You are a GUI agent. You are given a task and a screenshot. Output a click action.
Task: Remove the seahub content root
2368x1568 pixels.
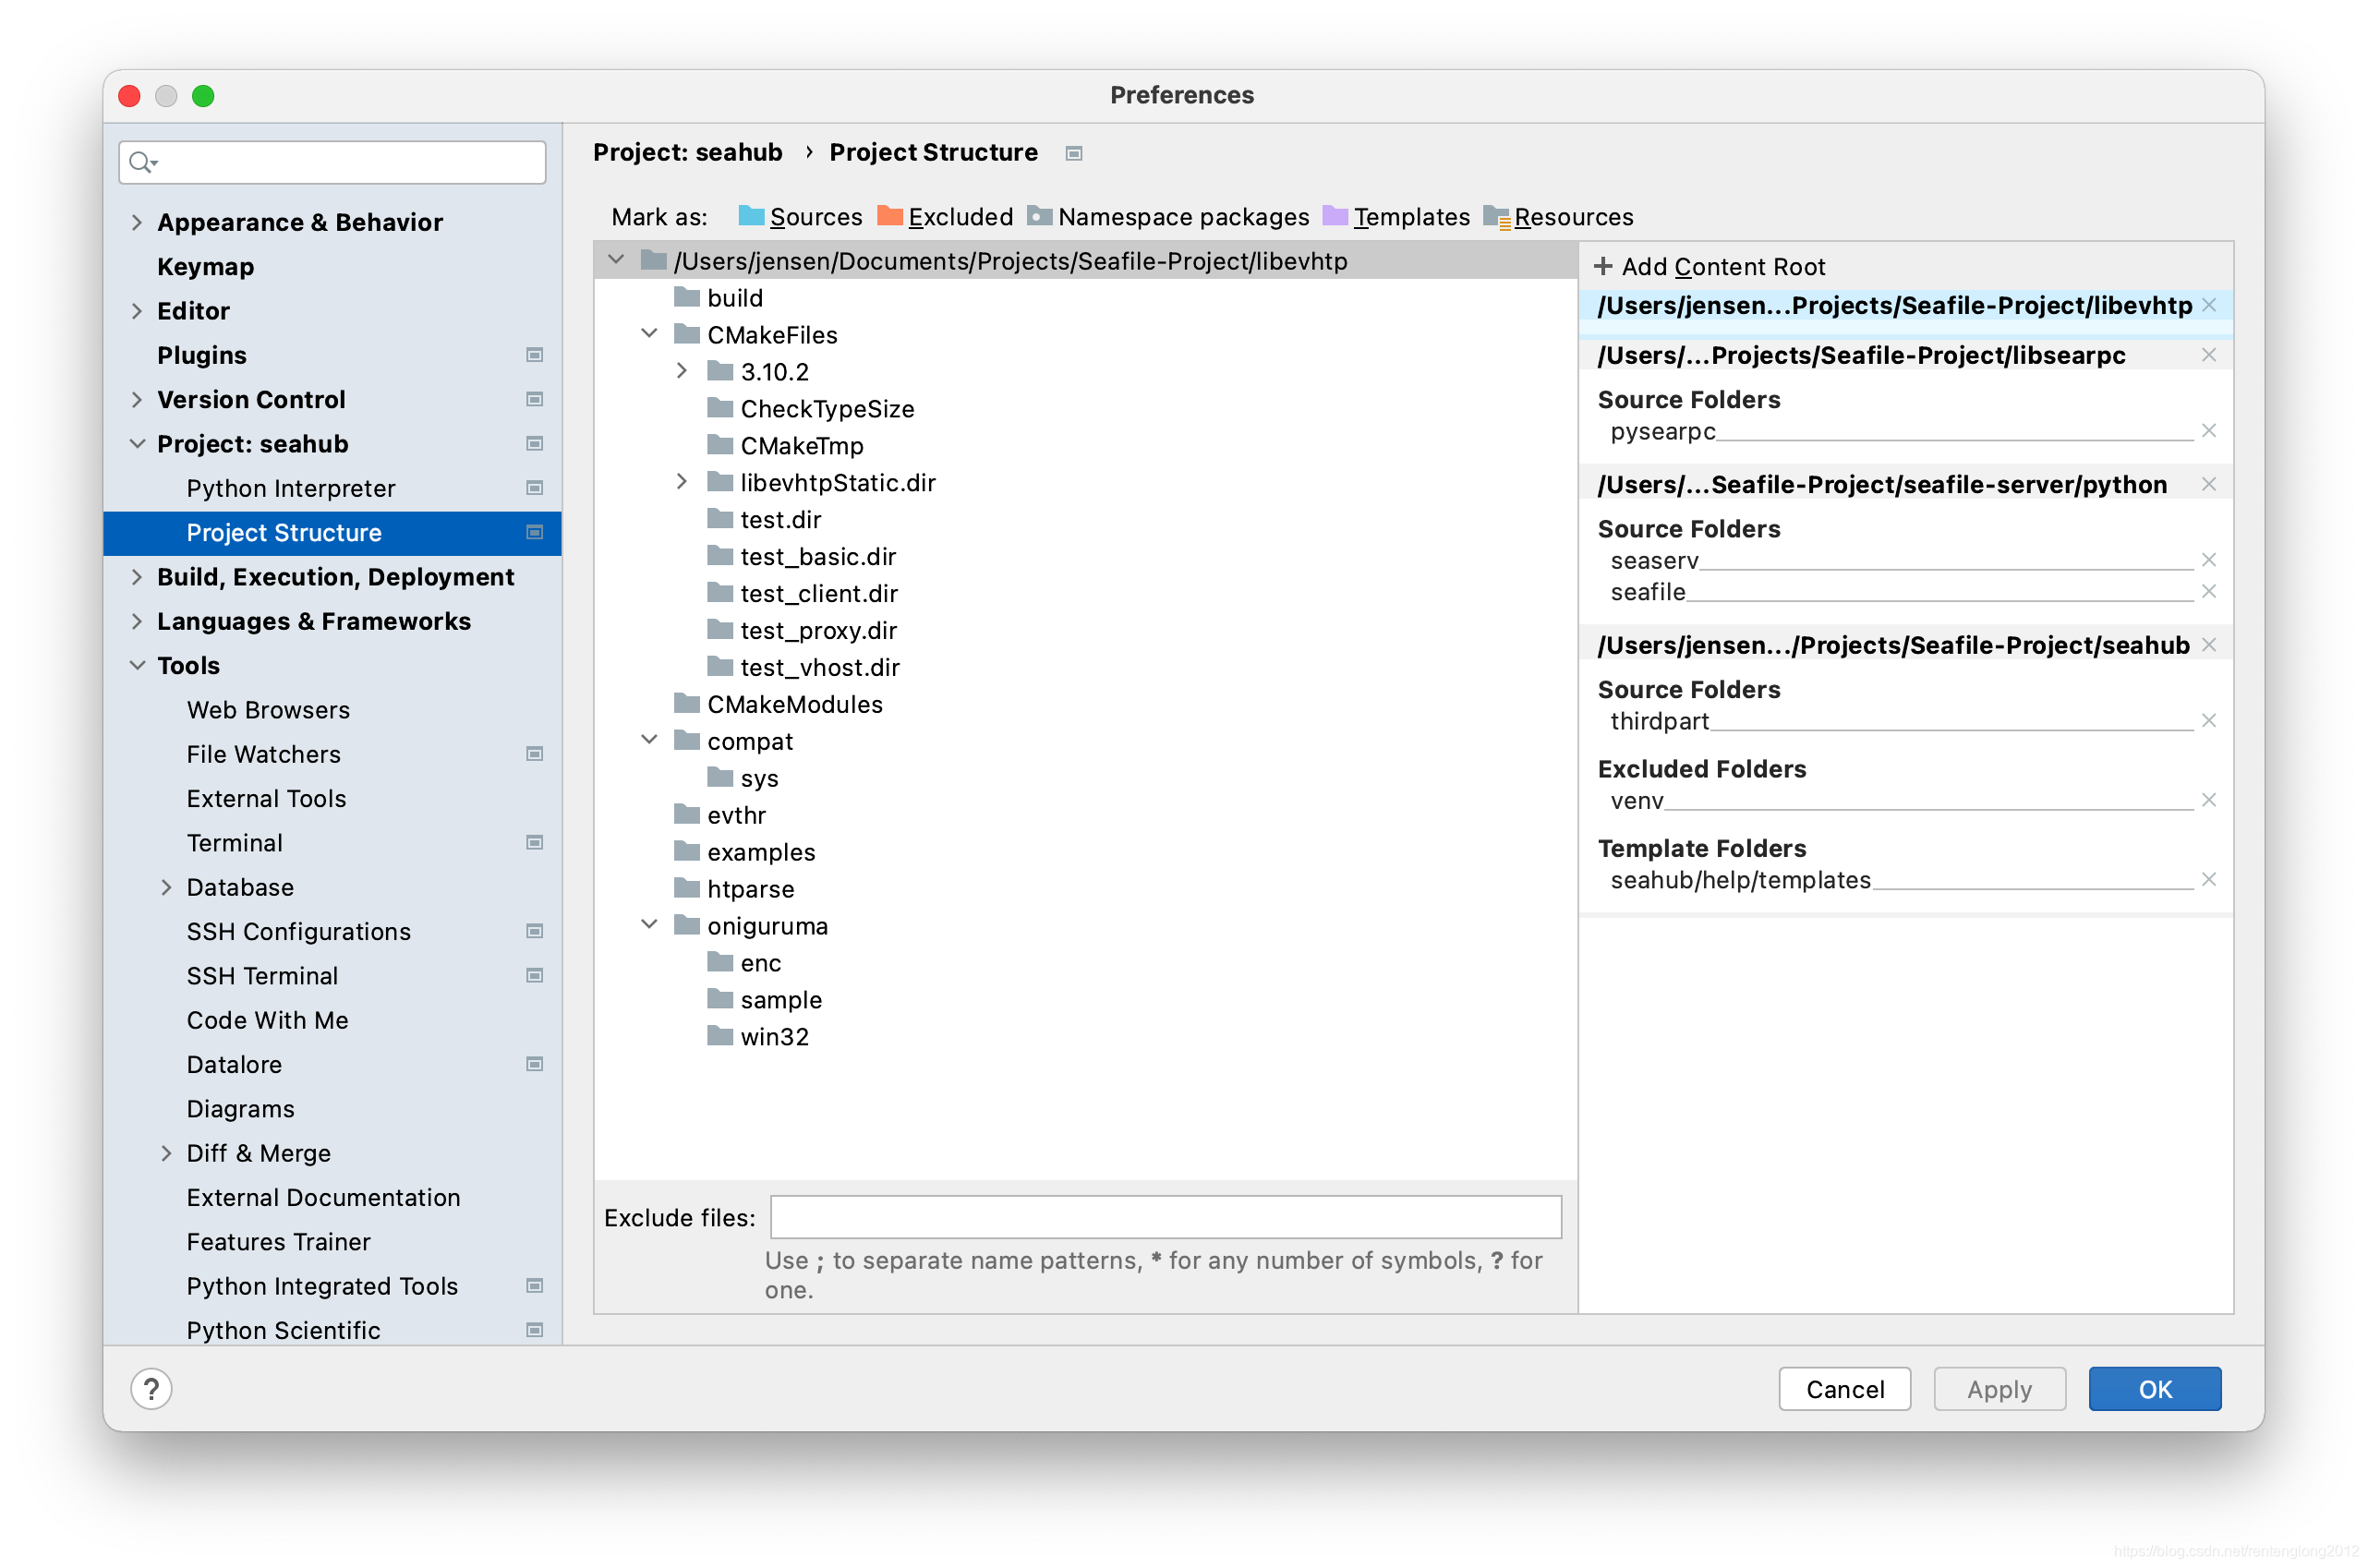(x=2209, y=645)
